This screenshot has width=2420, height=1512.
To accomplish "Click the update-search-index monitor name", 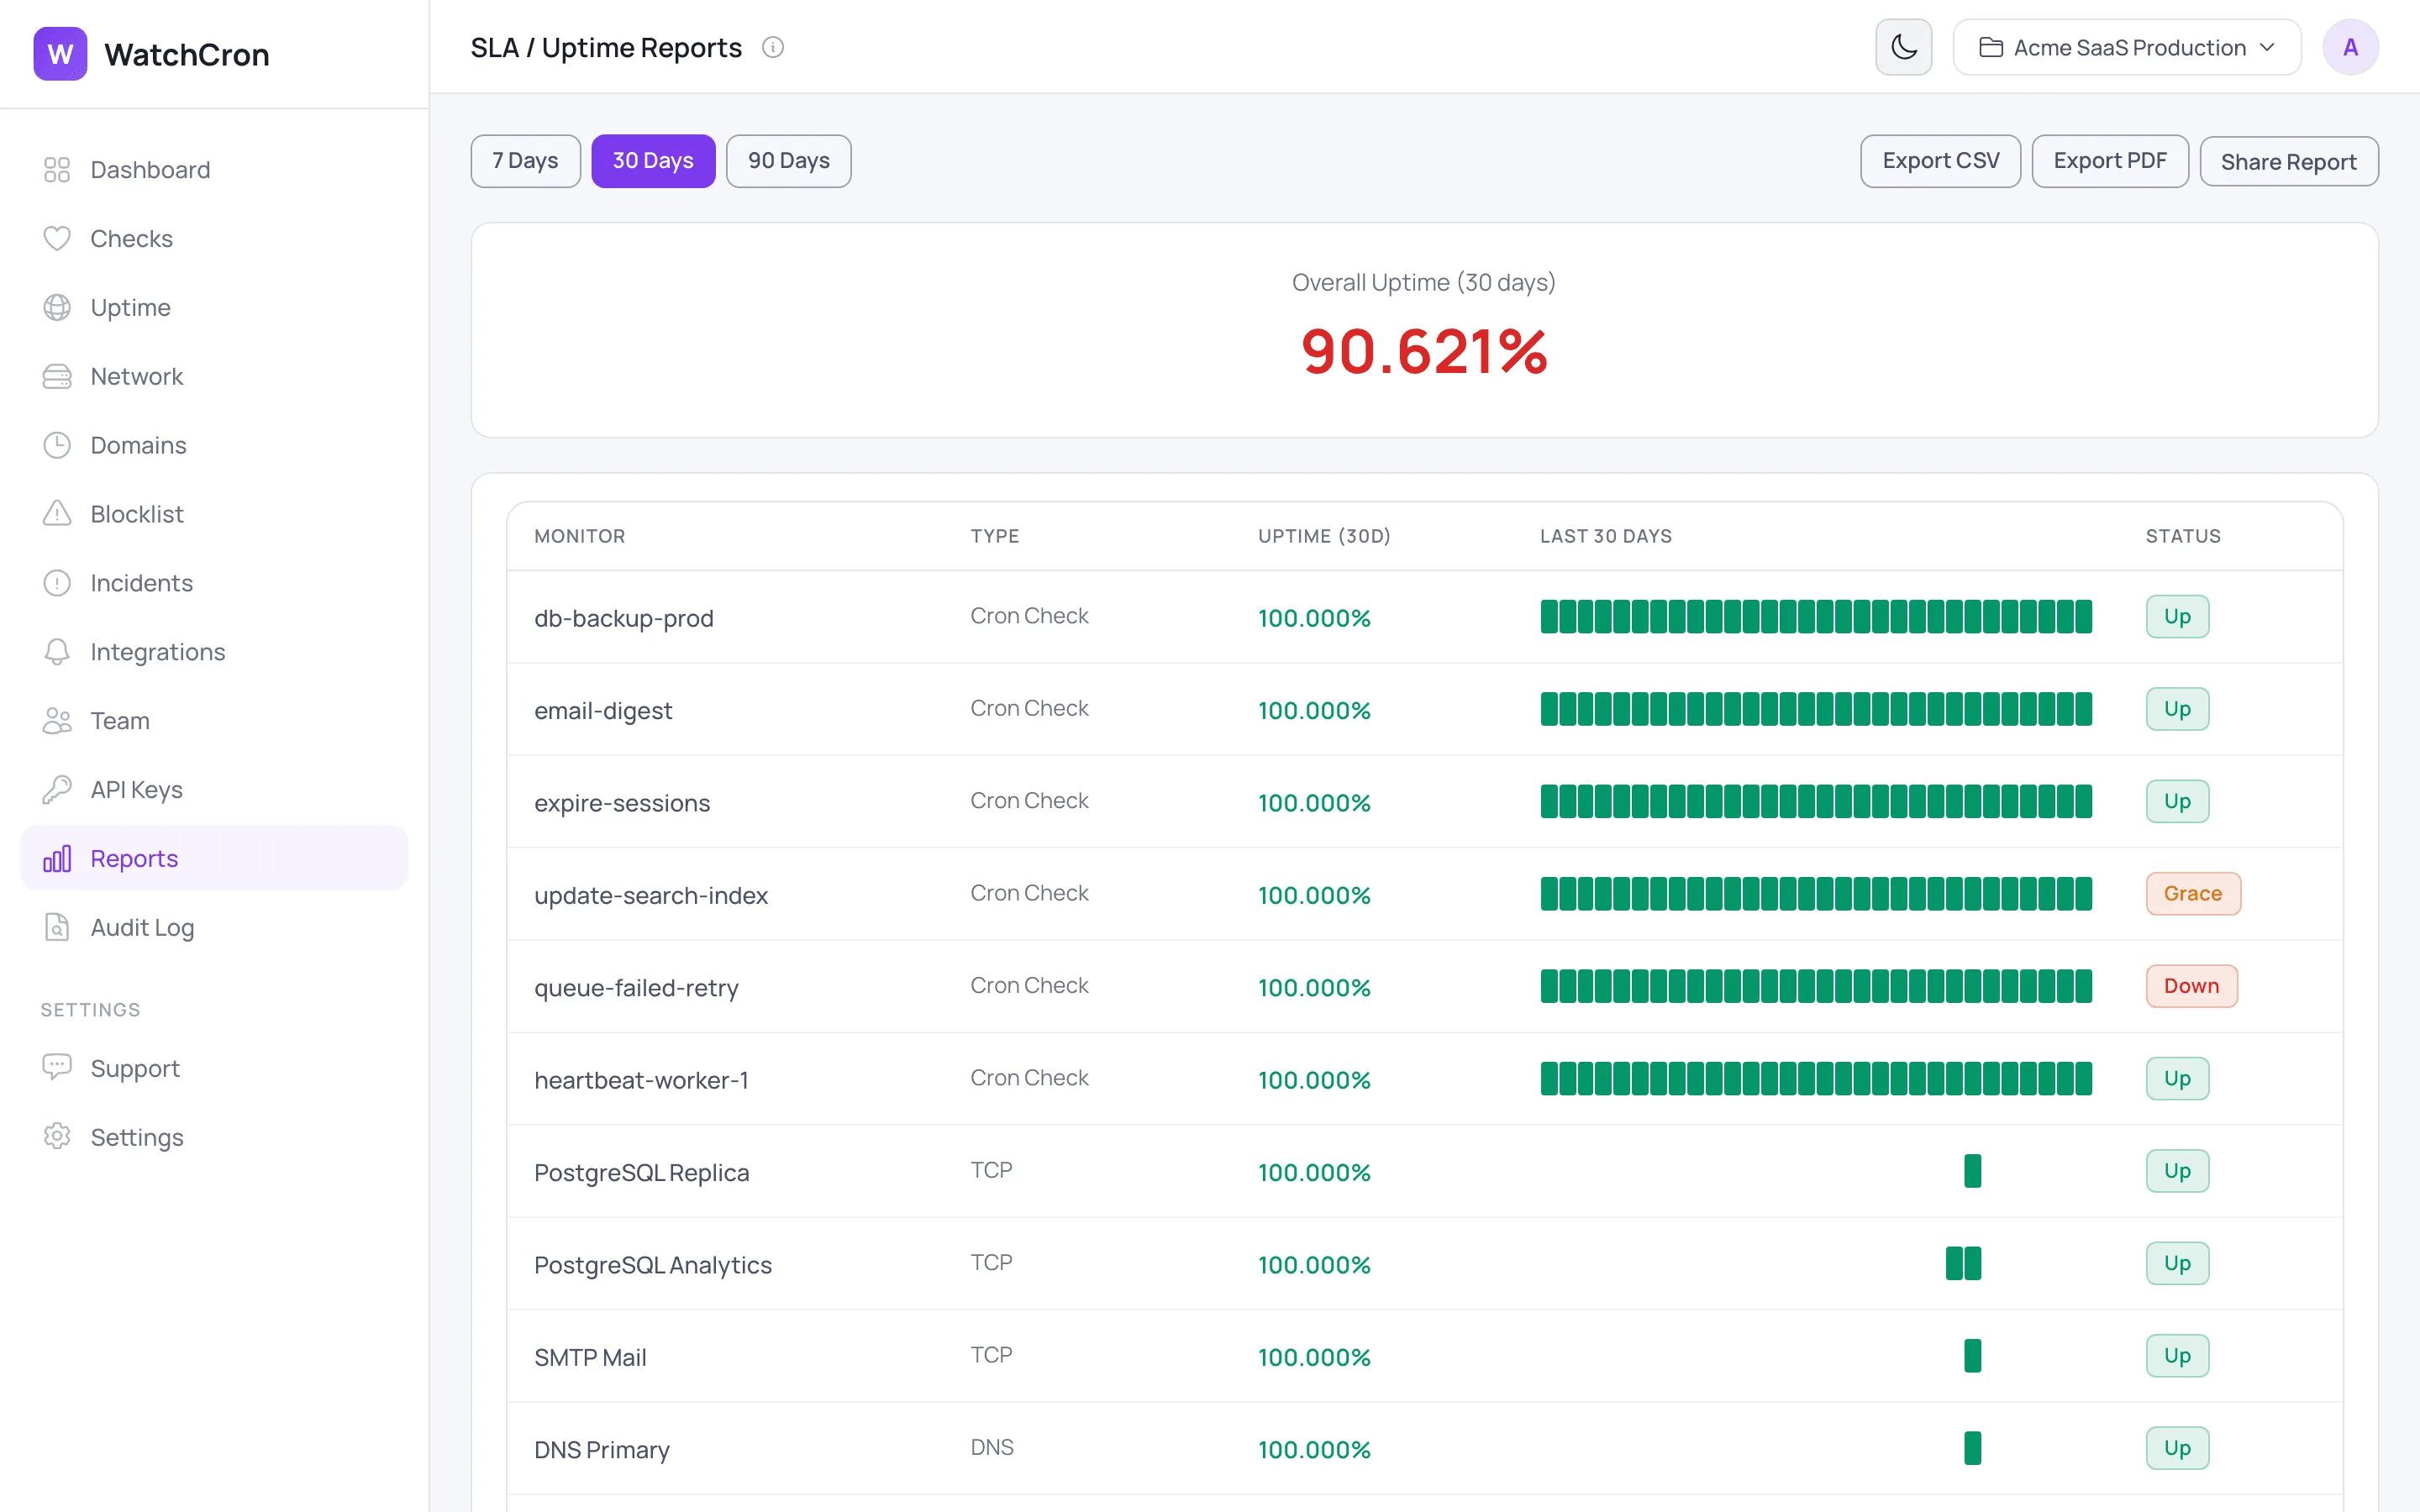I will tap(651, 896).
